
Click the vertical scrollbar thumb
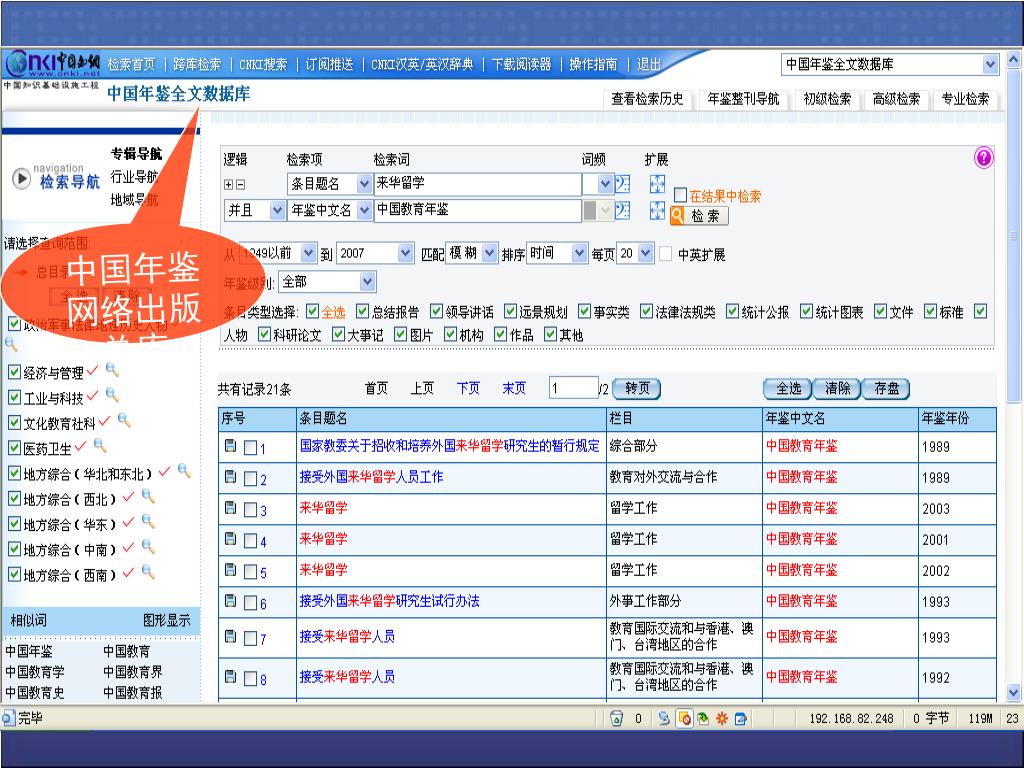[x=1013, y=236]
